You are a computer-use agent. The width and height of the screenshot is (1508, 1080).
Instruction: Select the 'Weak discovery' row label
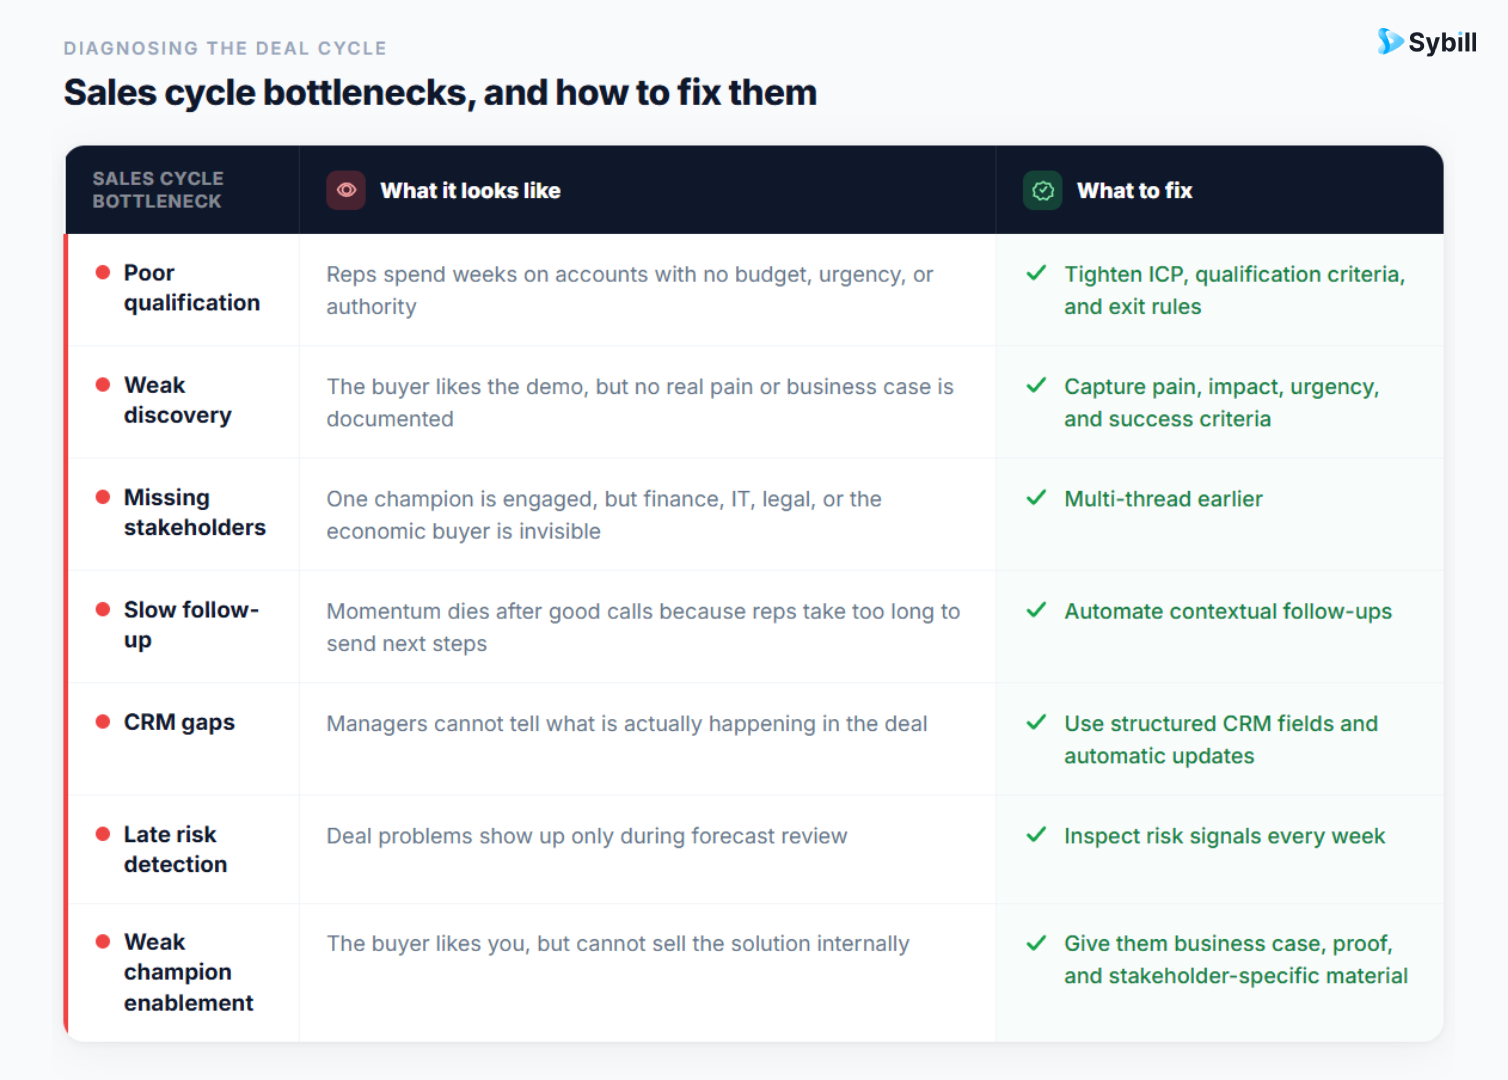[x=178, y=400]
